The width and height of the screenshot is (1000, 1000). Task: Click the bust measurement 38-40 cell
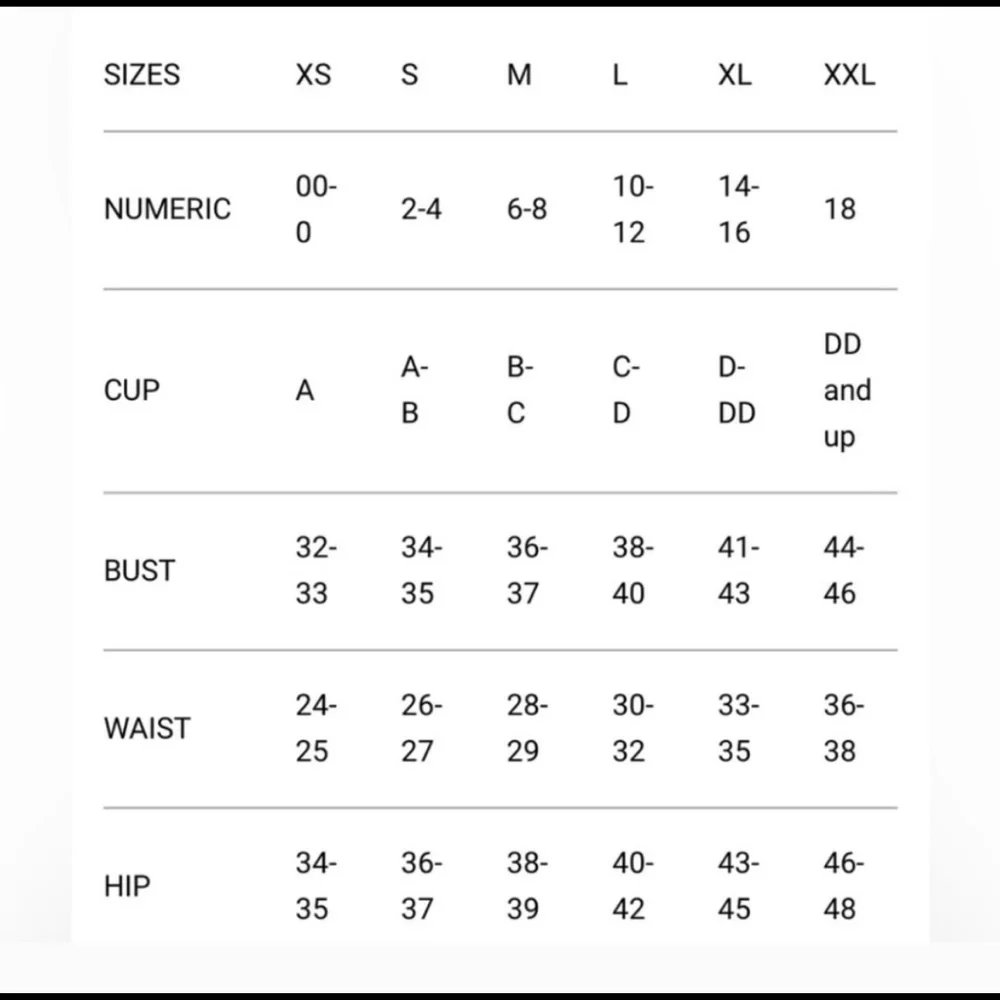[633, 571]
